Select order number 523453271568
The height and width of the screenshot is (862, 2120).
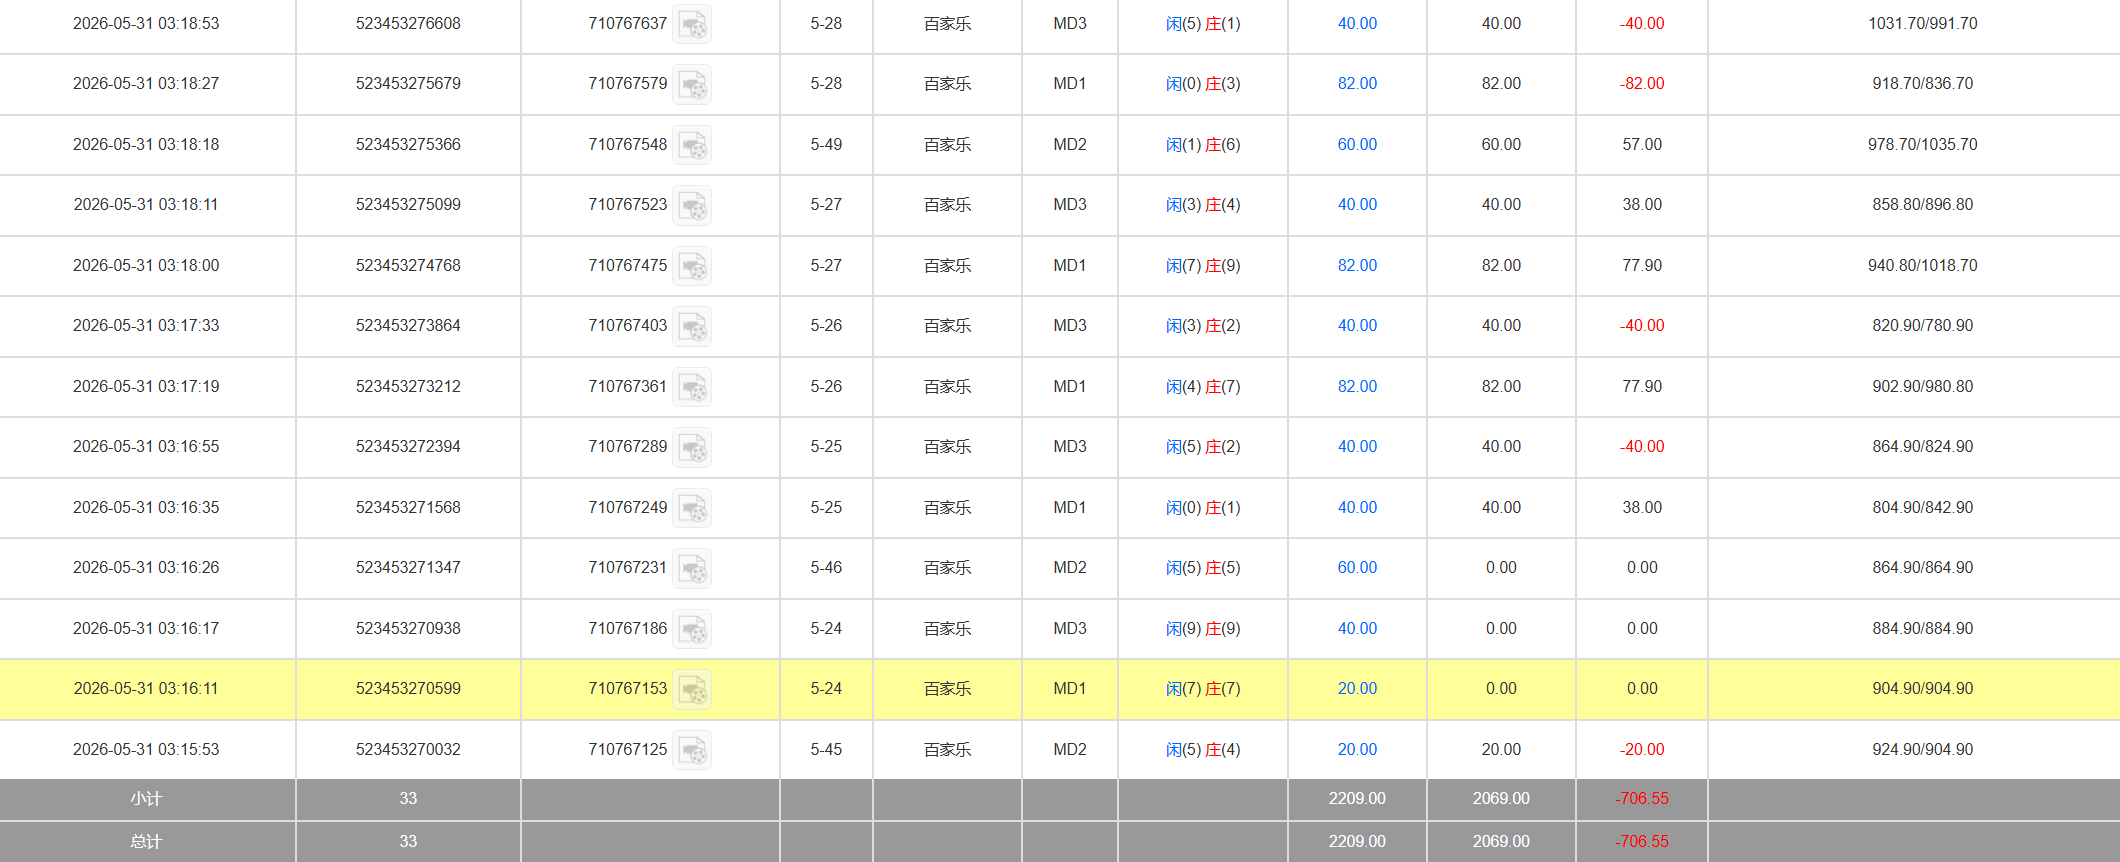tap(408, 507)
